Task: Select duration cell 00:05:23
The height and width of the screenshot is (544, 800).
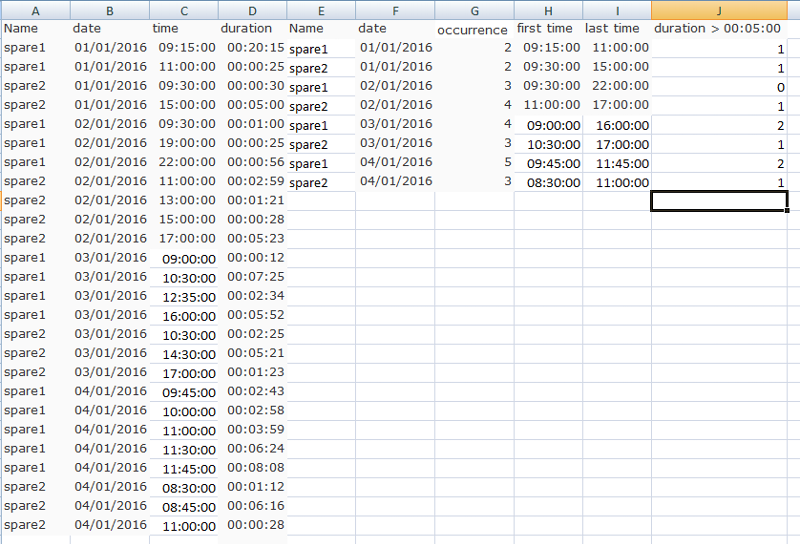Action: (x=253, y=239)
